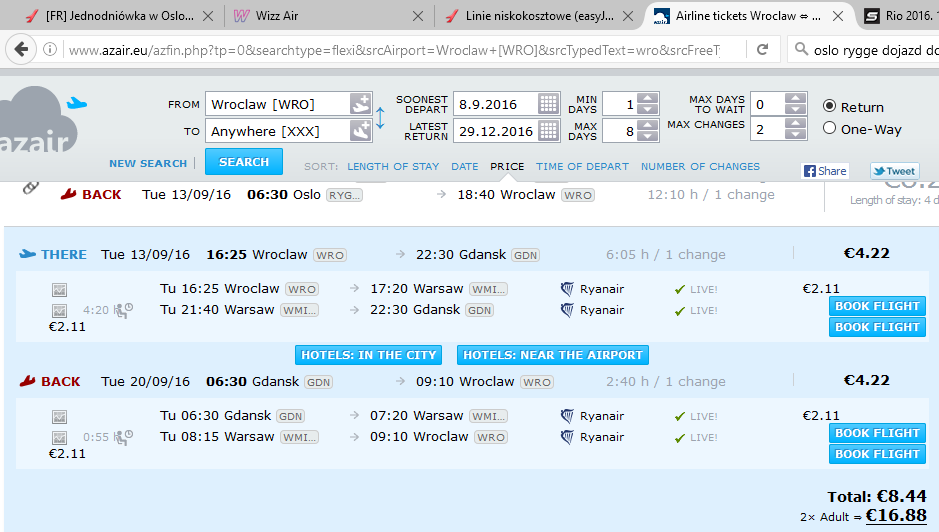939x532 pixels.
Task: Book flight Gdansk to Warsaw 06:30
Action: tap(877, 433)
